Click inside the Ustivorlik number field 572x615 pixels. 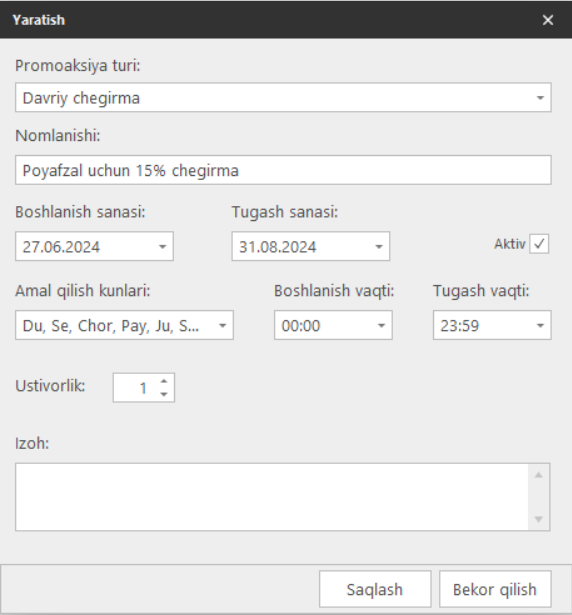coord(135,388)
